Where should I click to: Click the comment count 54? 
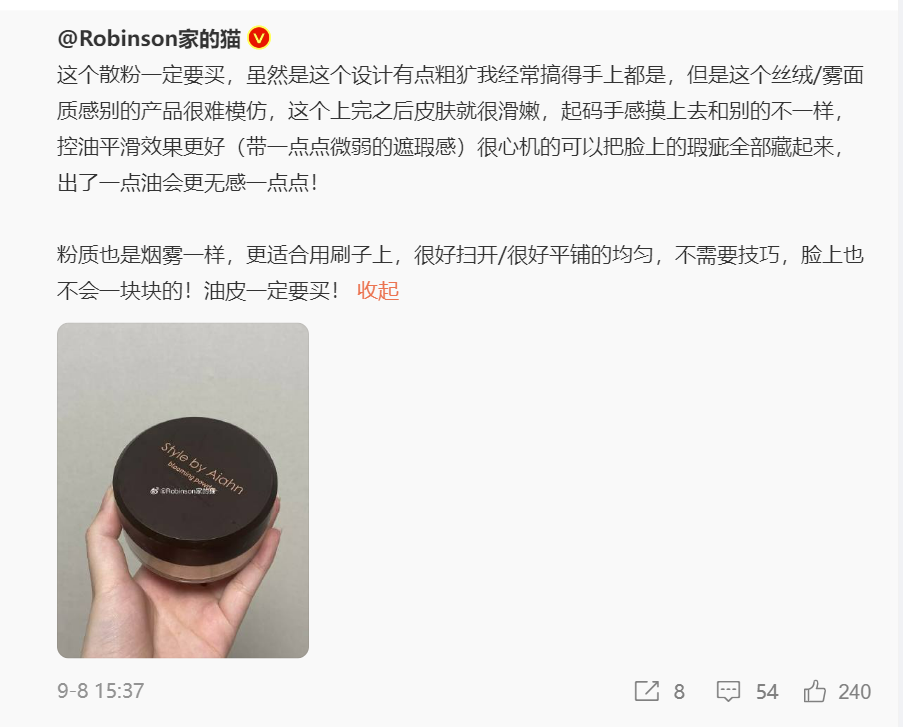pyautogui.click(x=767, y=691)
